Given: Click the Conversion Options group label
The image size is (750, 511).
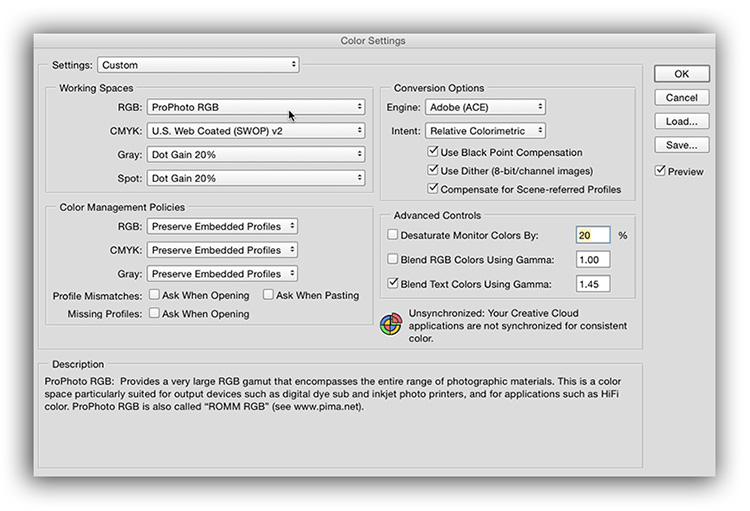Looking at the screenshot, I should click(x=439, y=88).
